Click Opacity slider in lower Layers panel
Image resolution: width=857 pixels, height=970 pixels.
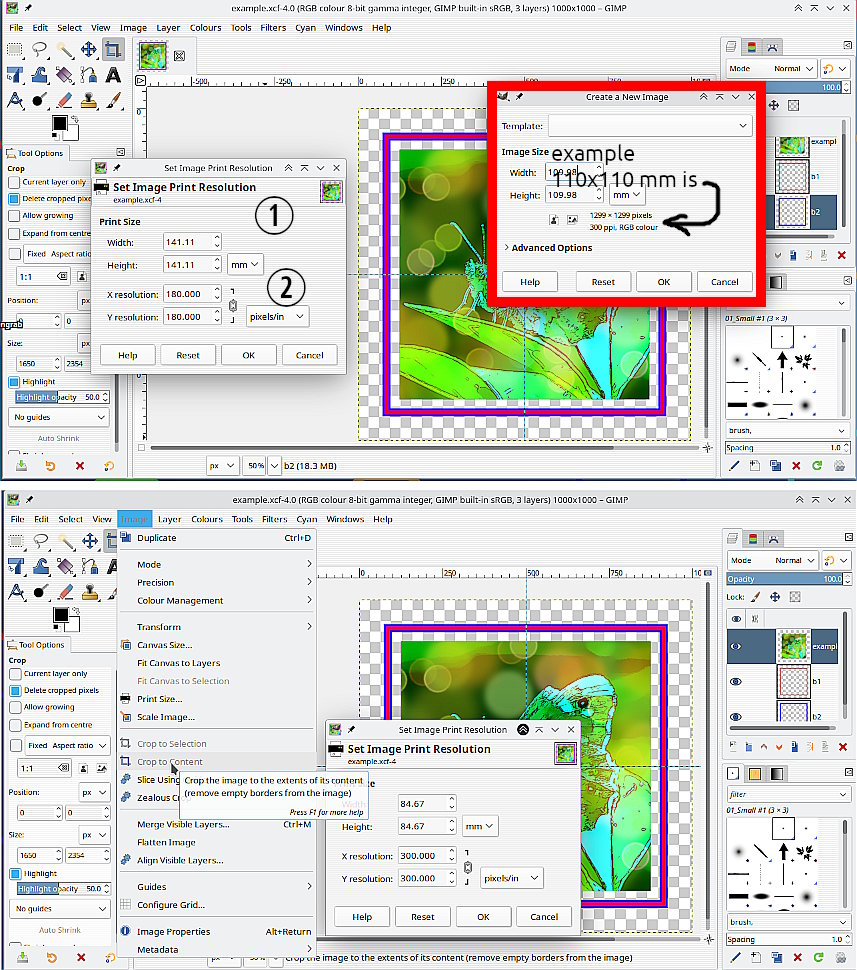[786, 579]
